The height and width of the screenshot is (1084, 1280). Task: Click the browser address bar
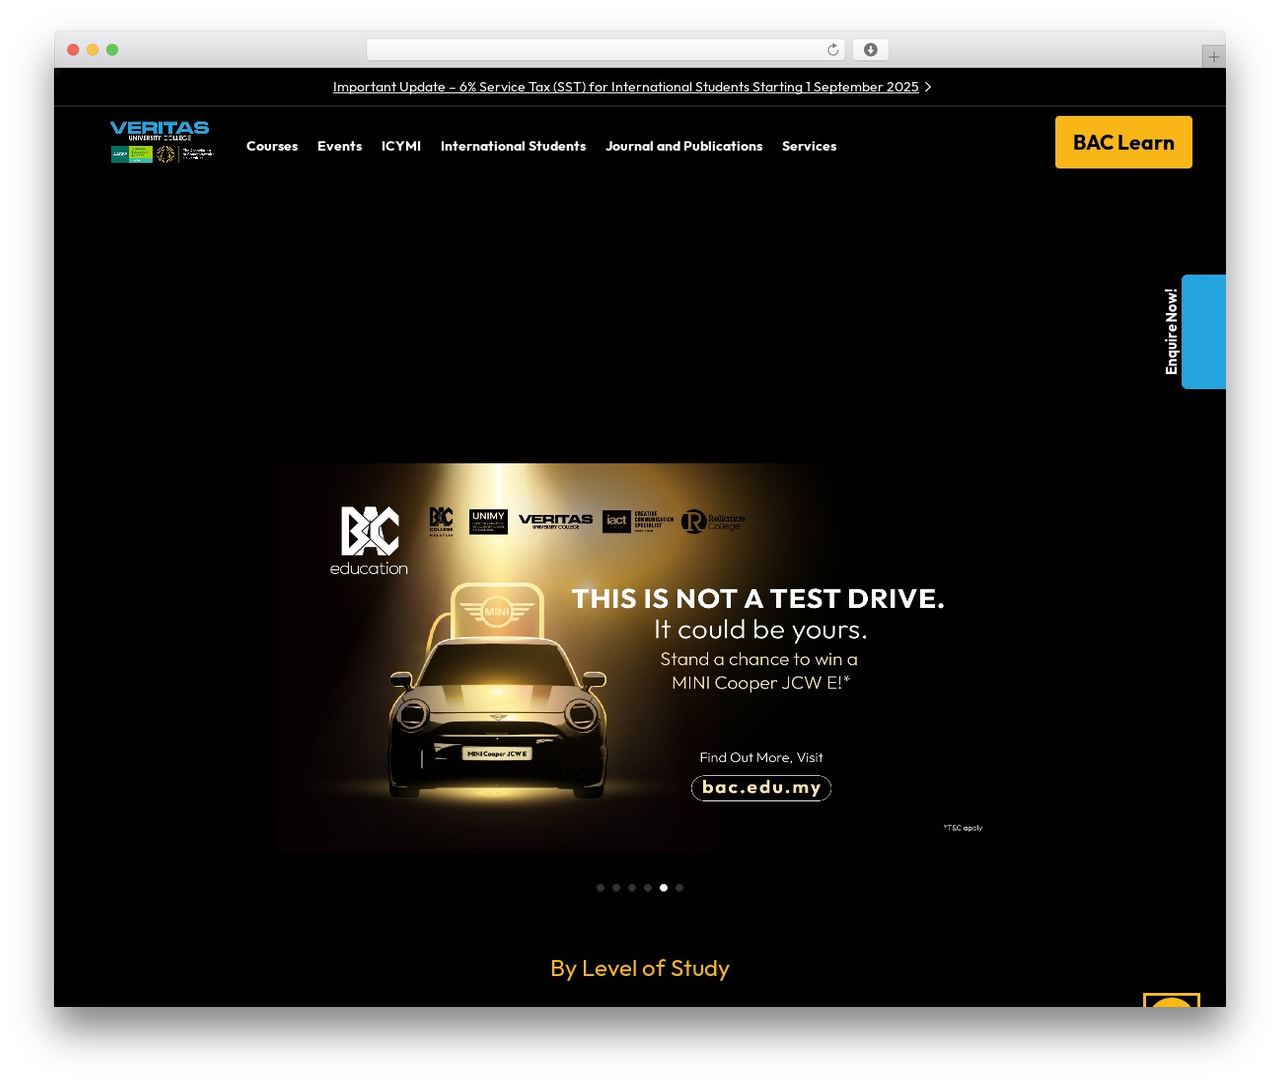(x=606, y=50)
